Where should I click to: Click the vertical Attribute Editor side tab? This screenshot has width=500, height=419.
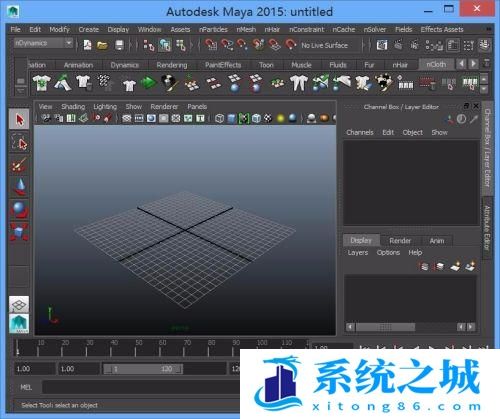point(487,228)
